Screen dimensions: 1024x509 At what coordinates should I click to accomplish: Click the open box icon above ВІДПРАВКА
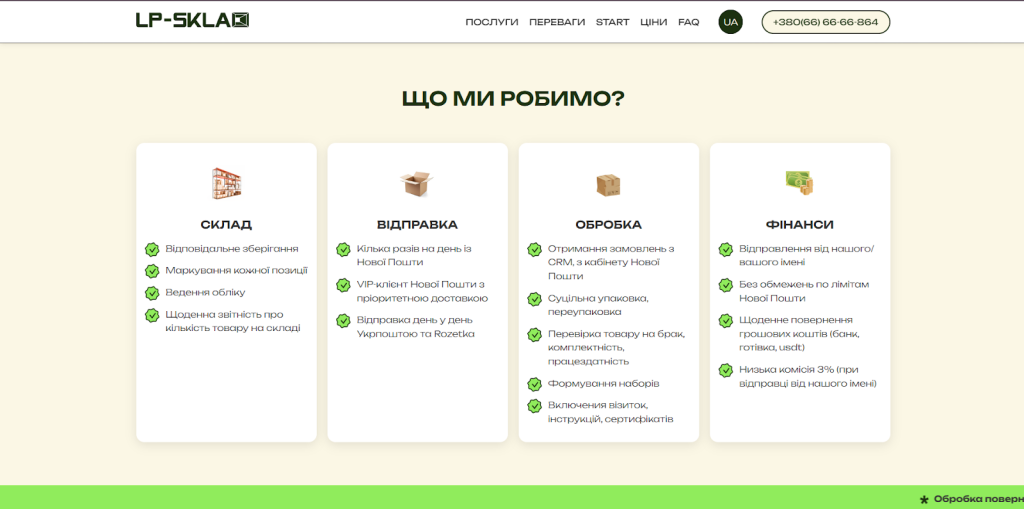417,183
